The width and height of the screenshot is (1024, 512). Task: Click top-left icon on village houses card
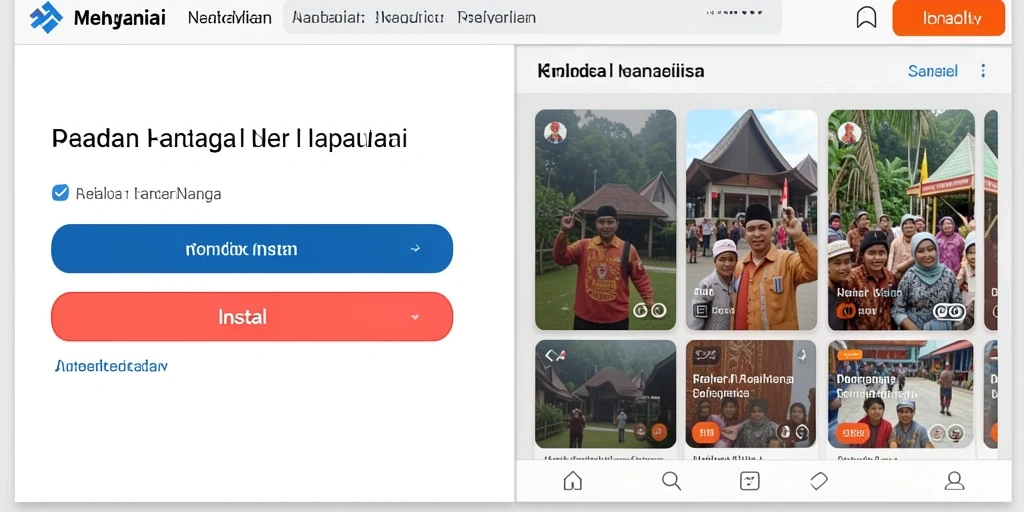555,355
